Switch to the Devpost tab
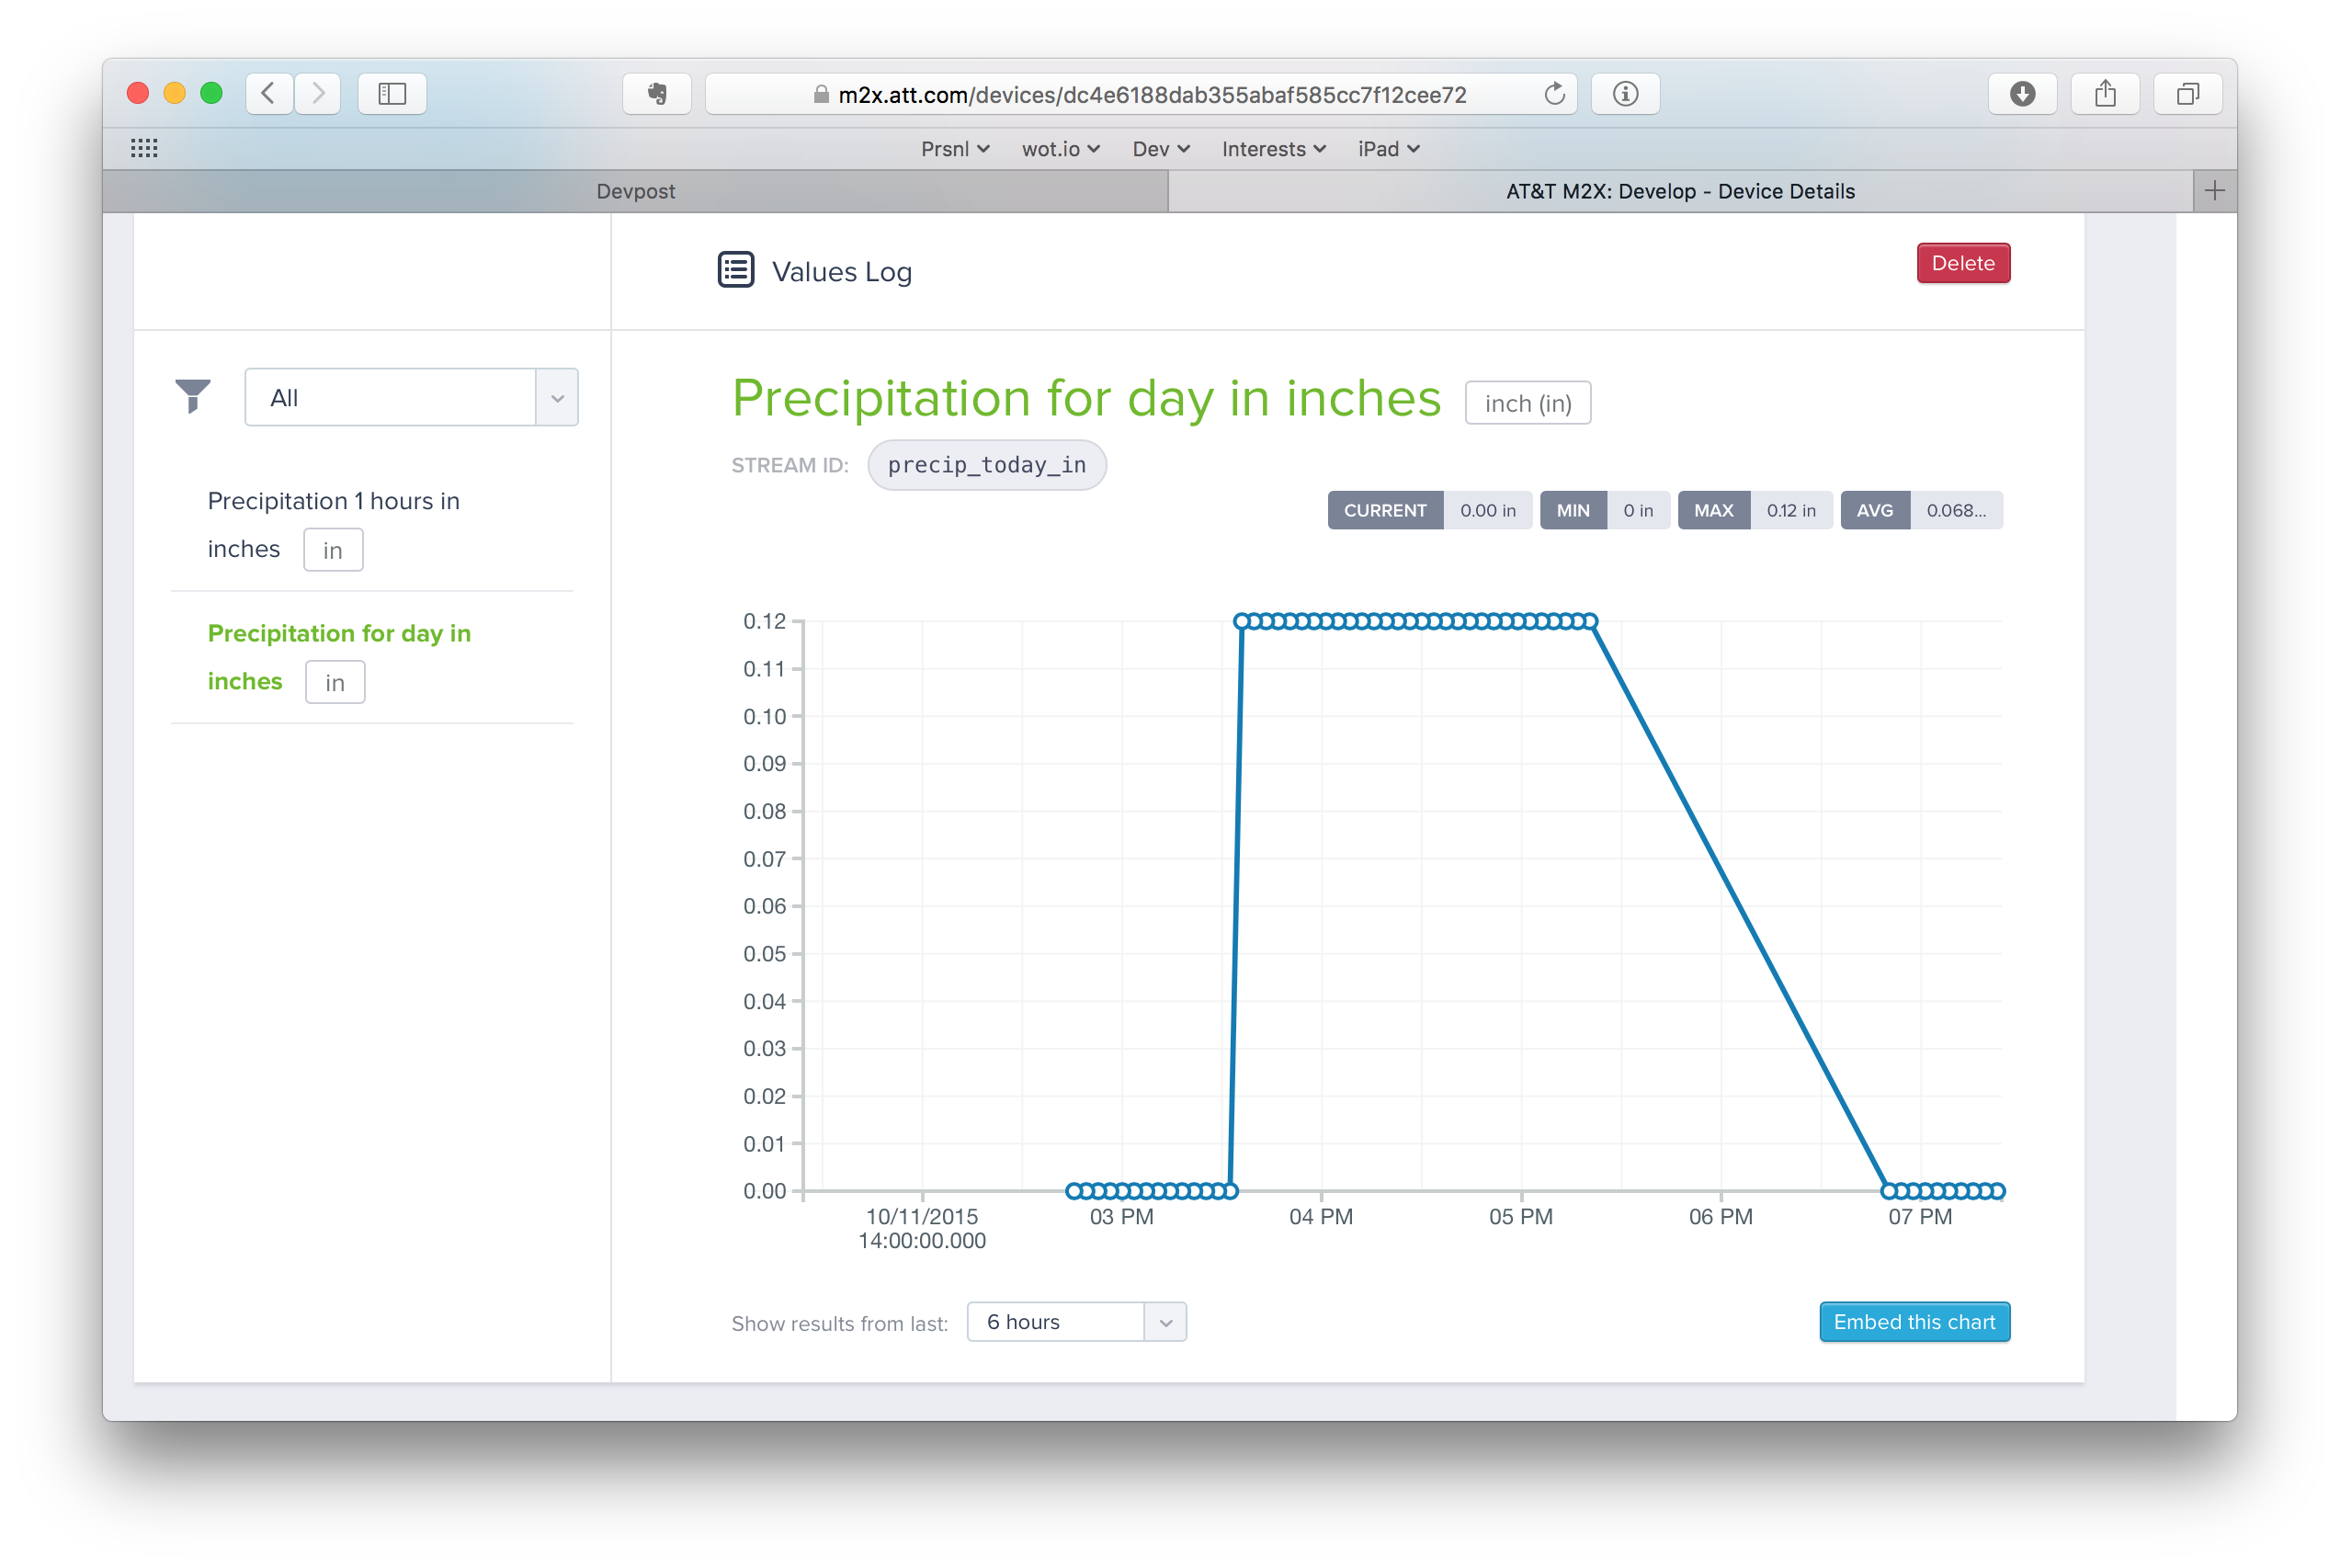 635,191
